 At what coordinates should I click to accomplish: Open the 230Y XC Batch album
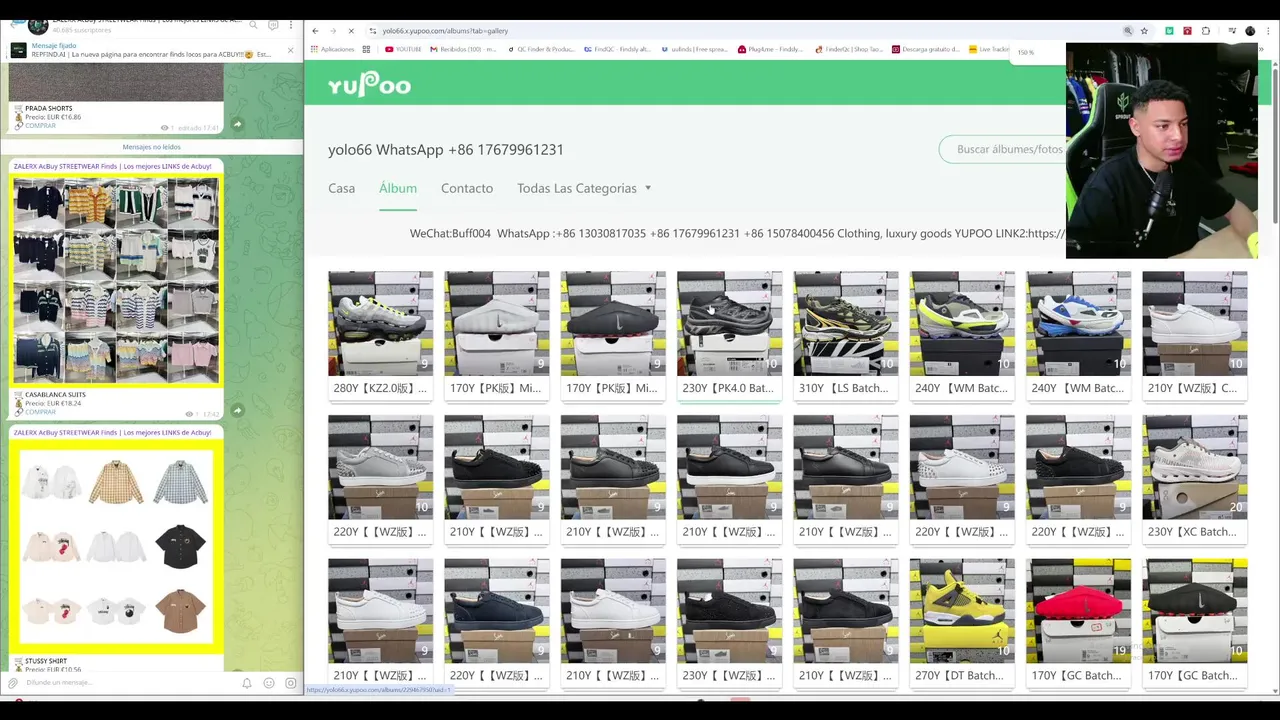(x=1194, y=479)
